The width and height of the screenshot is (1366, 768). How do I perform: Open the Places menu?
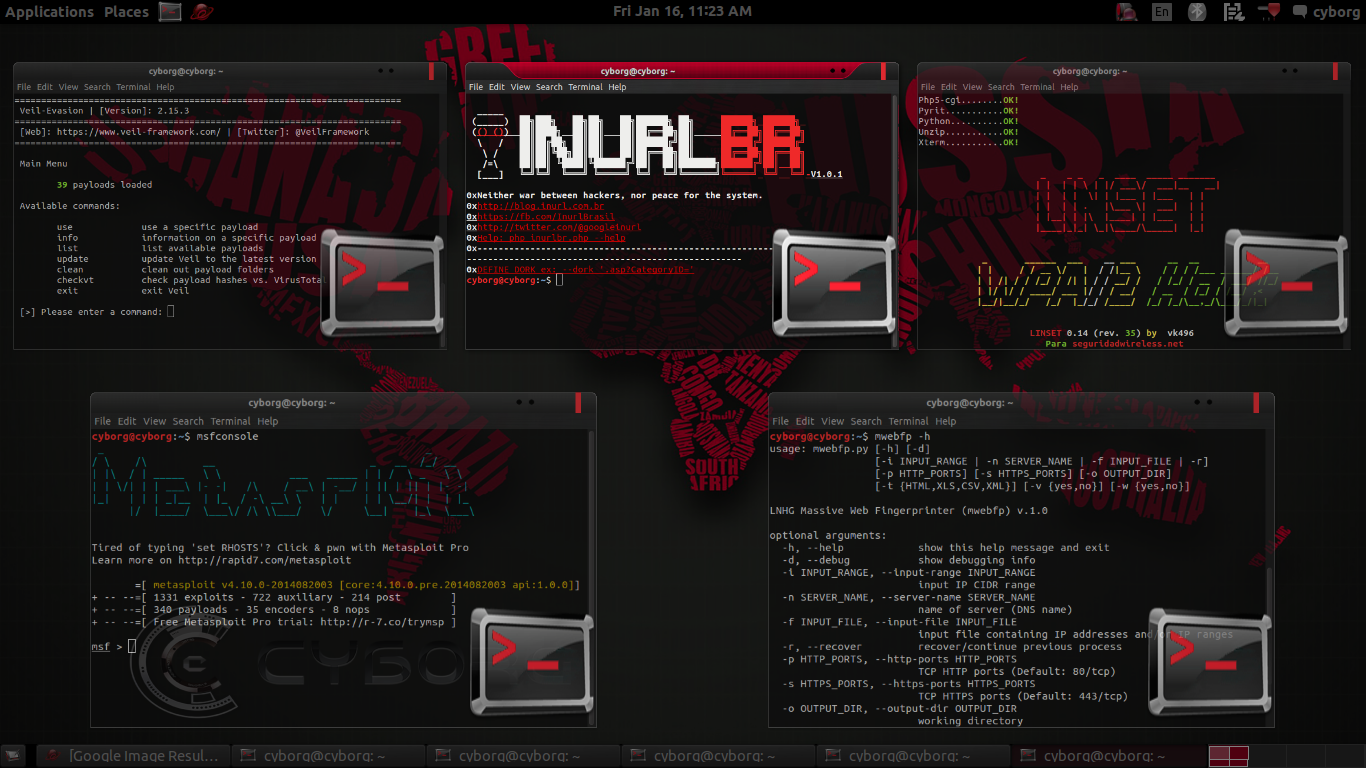[x=125, y=12]
